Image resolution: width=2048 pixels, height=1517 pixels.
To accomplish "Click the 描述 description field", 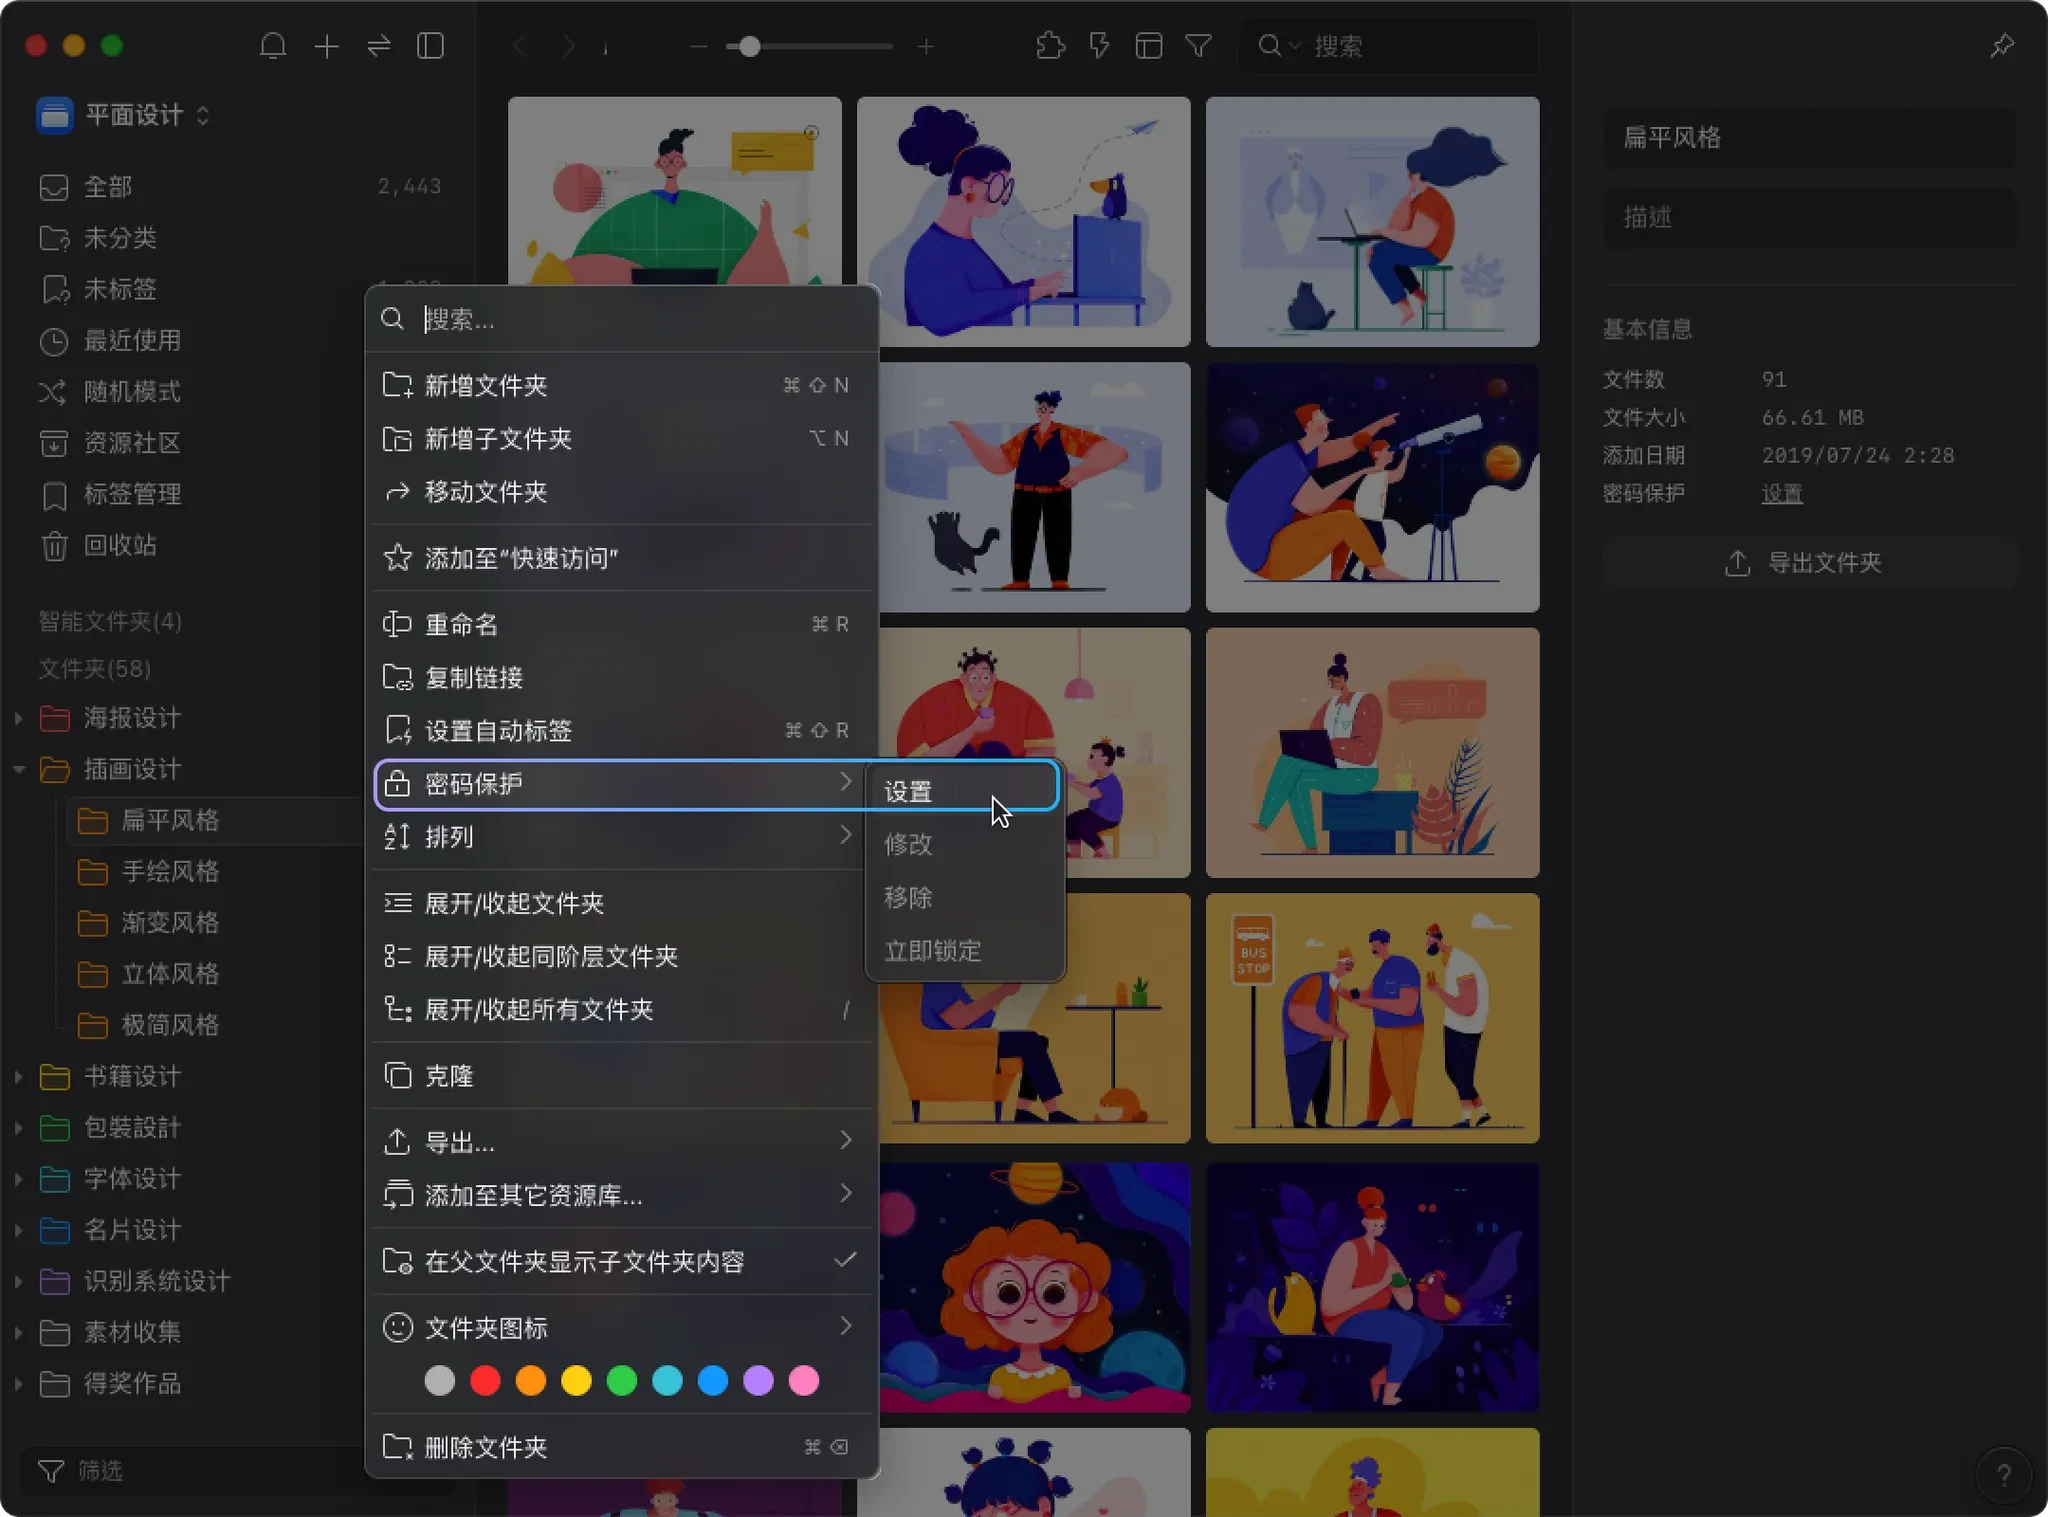I will (1808, 217).
